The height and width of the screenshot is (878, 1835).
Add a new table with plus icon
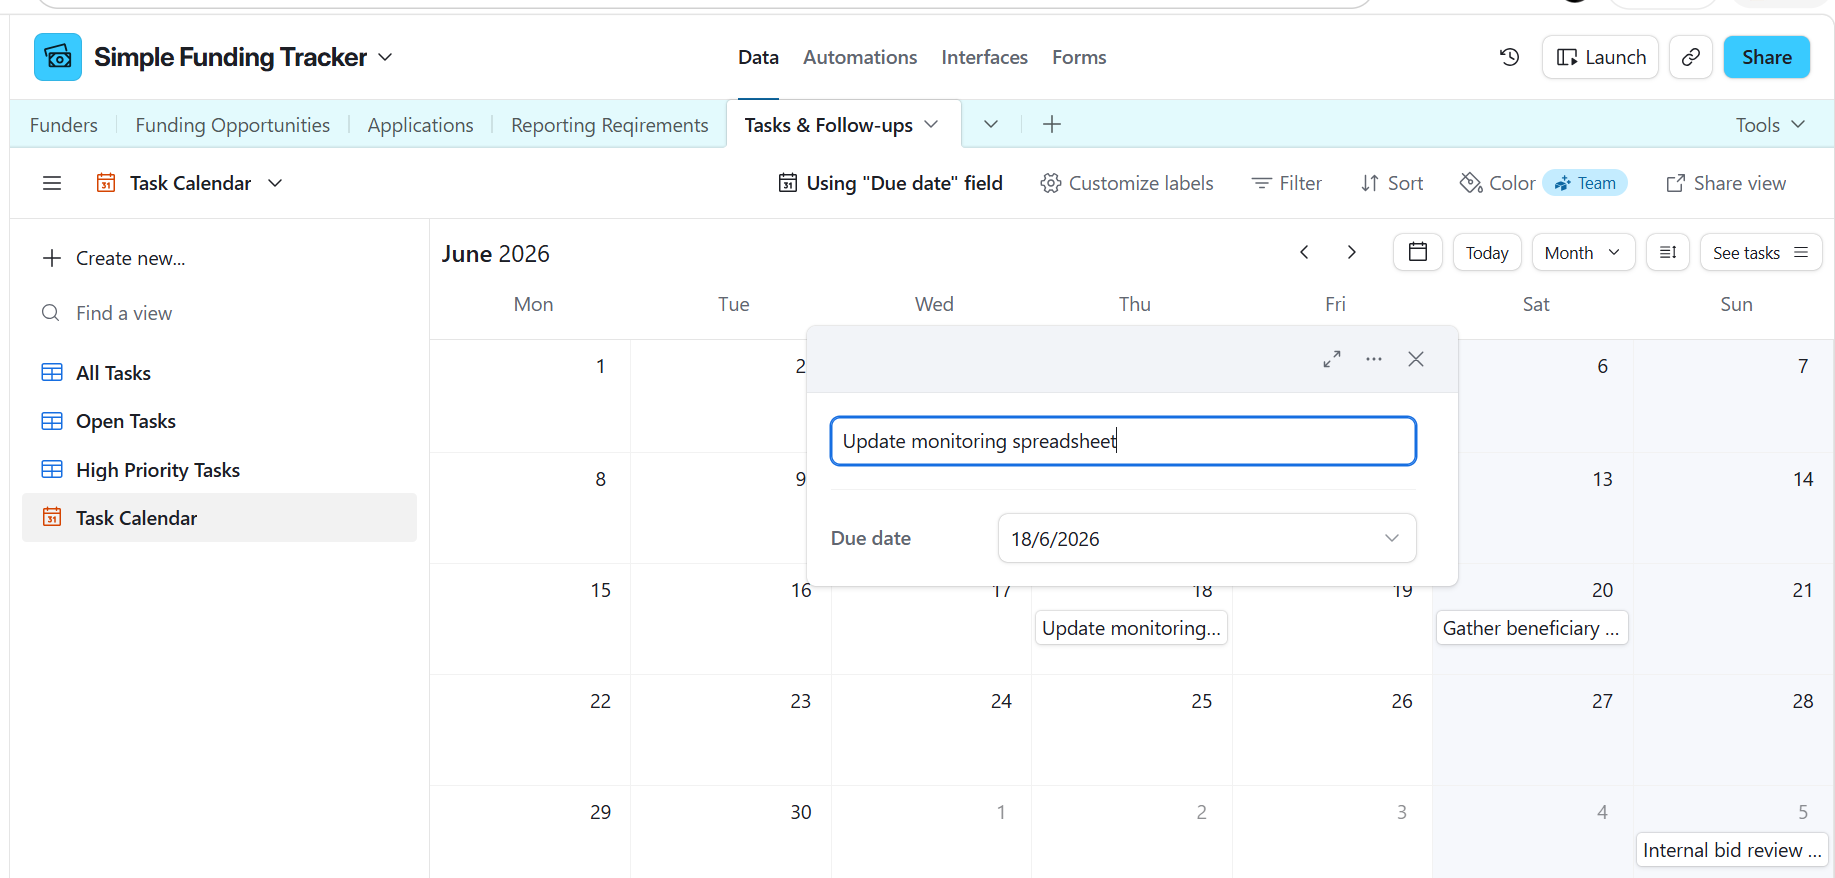pos(1052,124)
